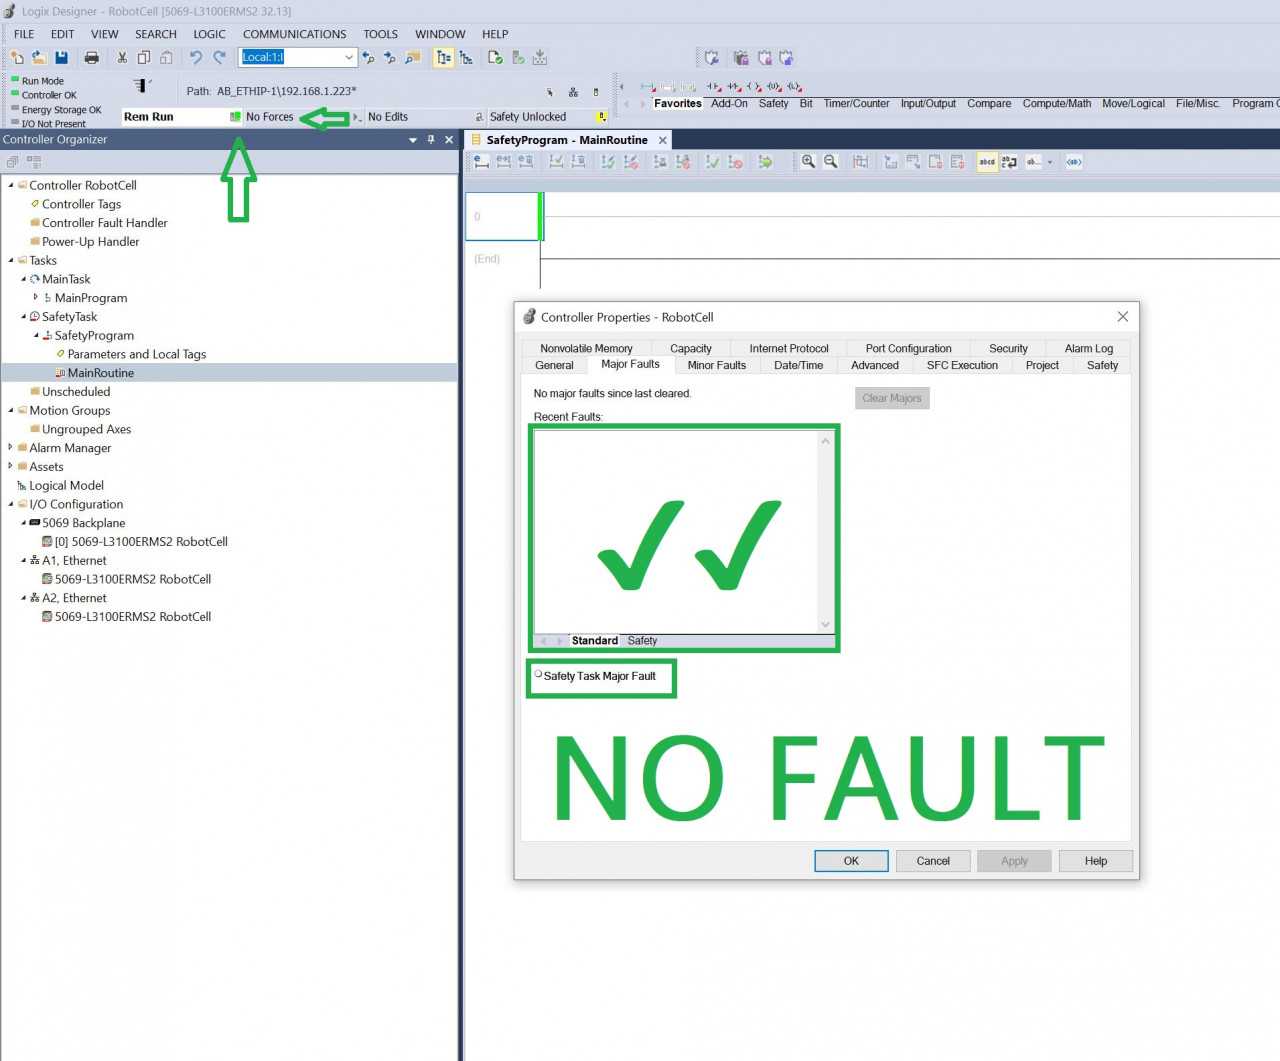Screen dimensions: 1280x1061
Task: Click the Undo arrow icon
Action: pyautogui.click(x=196, y=58)
